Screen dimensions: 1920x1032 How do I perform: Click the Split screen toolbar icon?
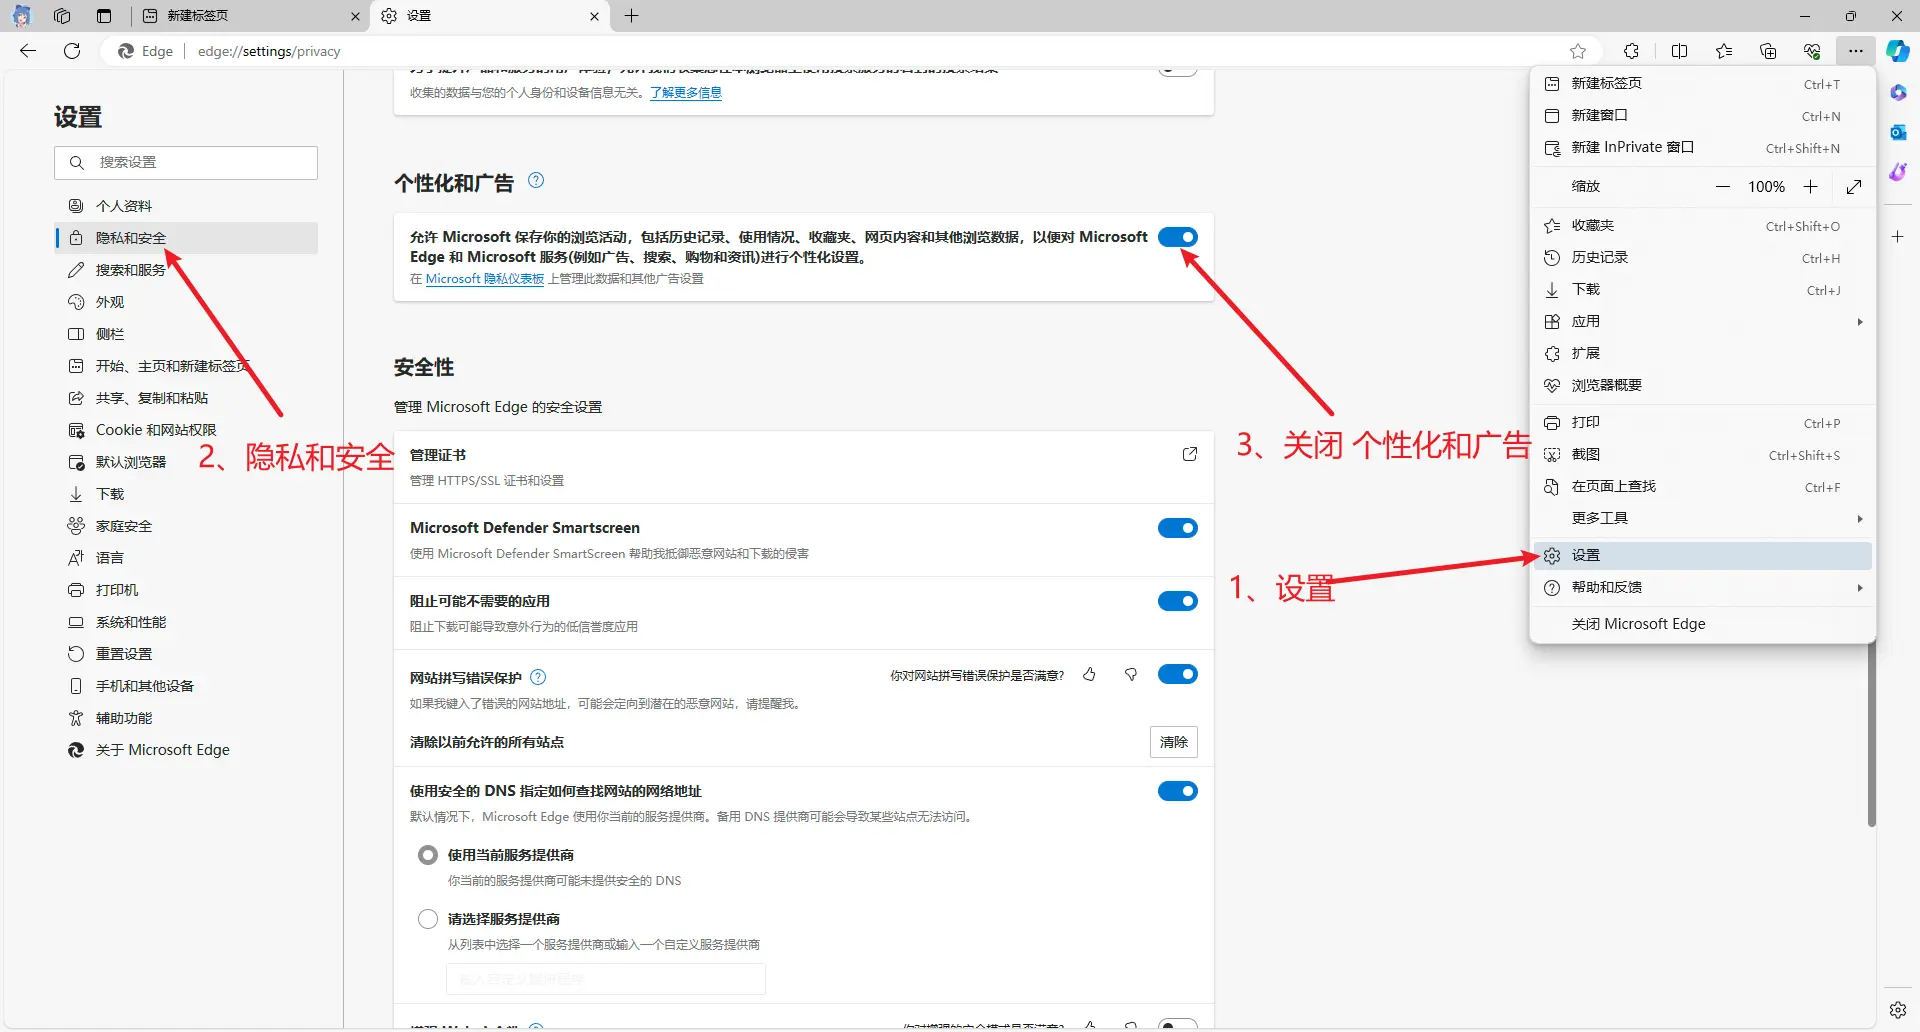point(1679,51)
